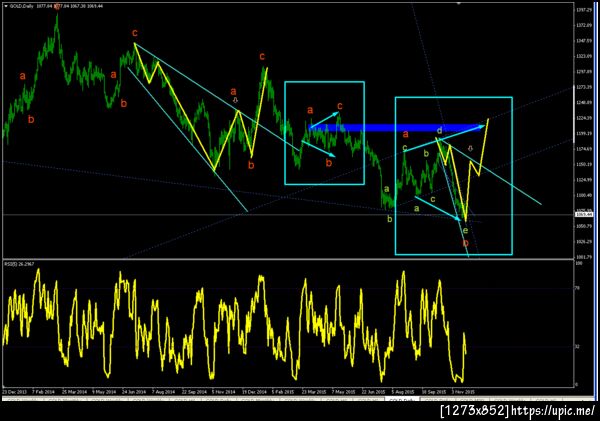Click the 3 Nov 2015 date label
Image resolution: width=600 pixels, height=421 pixels.
coord(463,392)
